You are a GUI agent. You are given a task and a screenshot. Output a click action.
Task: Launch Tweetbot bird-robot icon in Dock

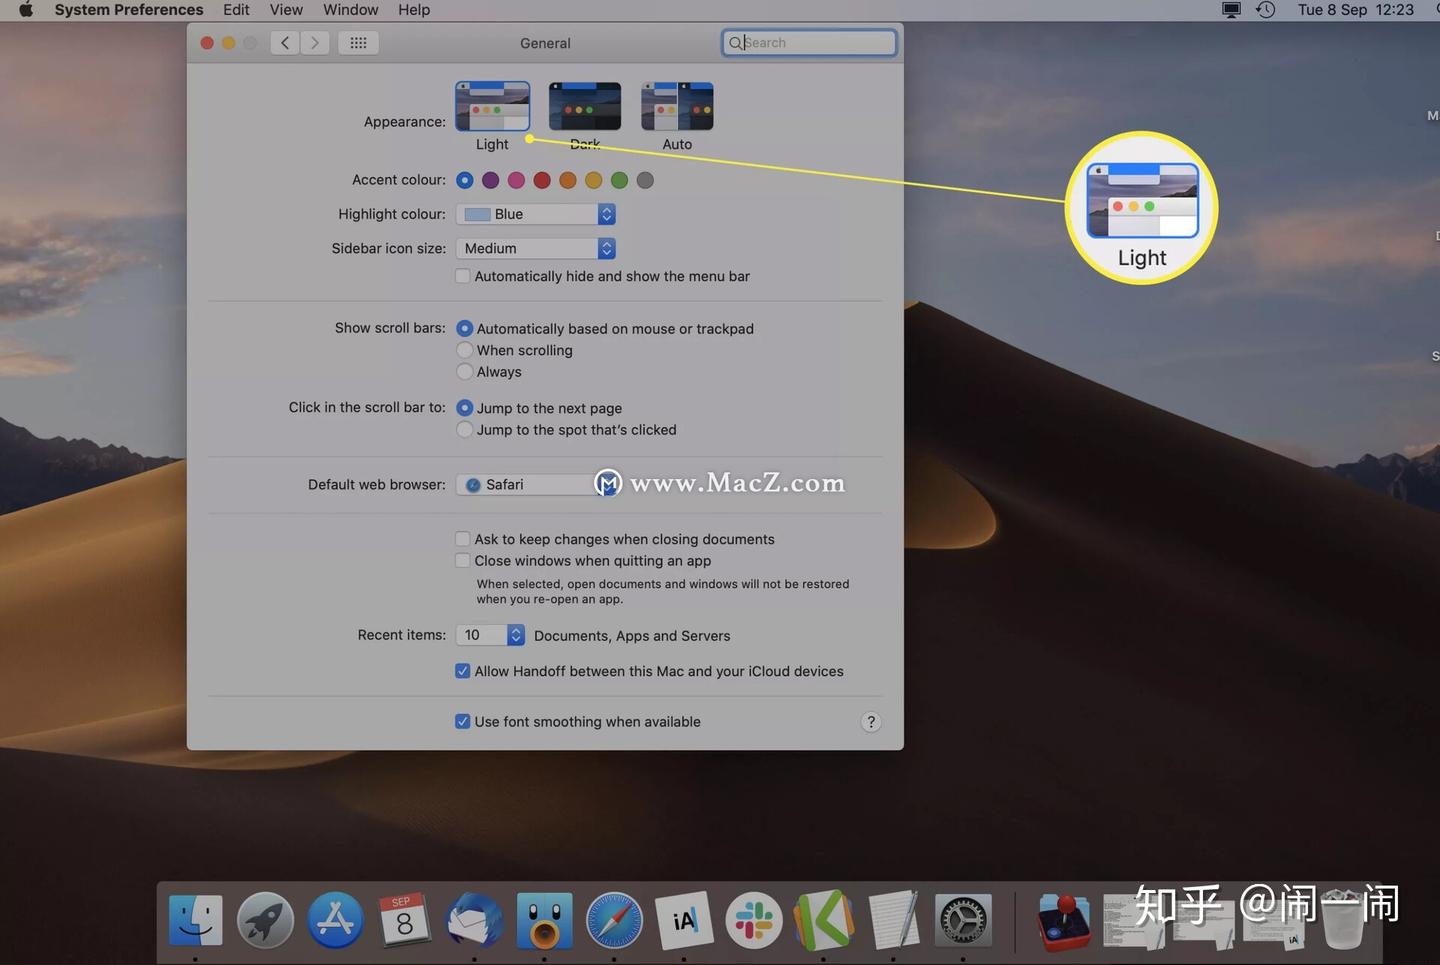(x=544, y=920)
